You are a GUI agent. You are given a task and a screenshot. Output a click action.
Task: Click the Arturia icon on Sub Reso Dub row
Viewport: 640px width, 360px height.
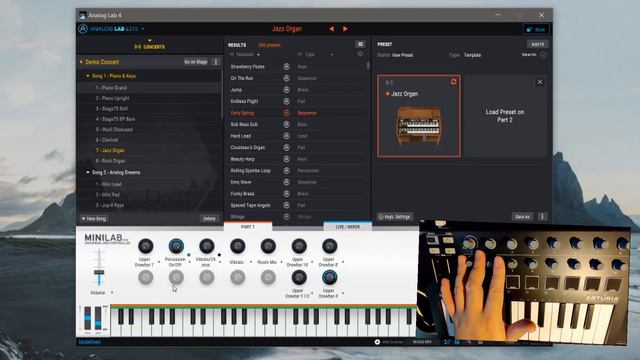[287, 124]
